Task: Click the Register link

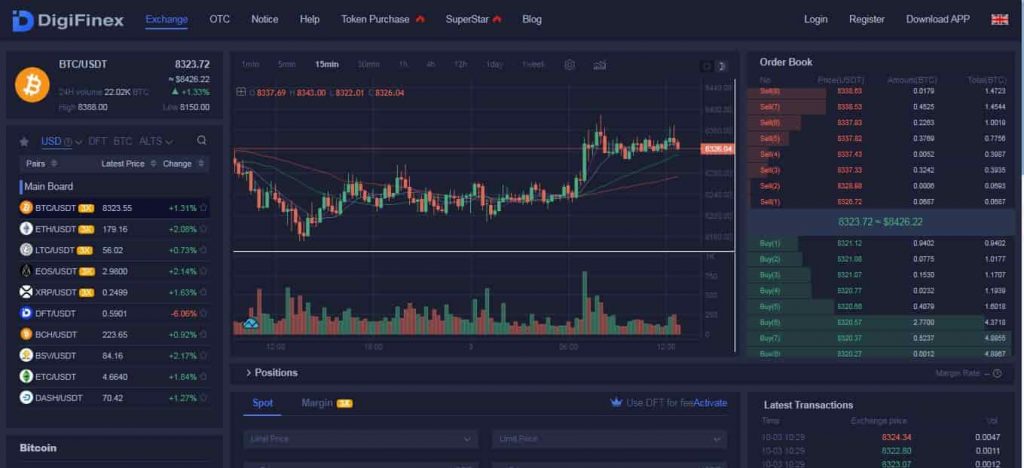Action: (866, 19)
